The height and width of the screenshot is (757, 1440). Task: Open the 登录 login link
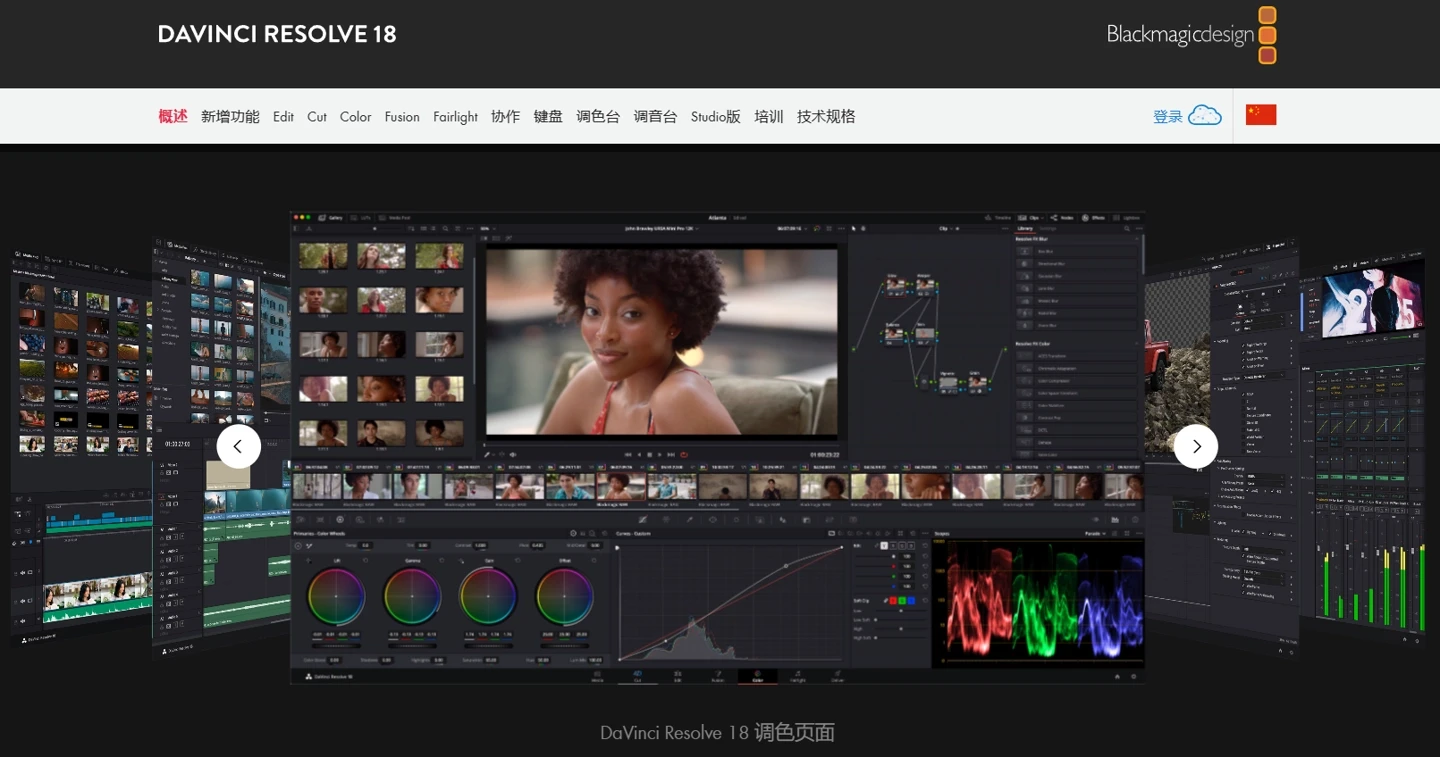(x=1187, y=116)
